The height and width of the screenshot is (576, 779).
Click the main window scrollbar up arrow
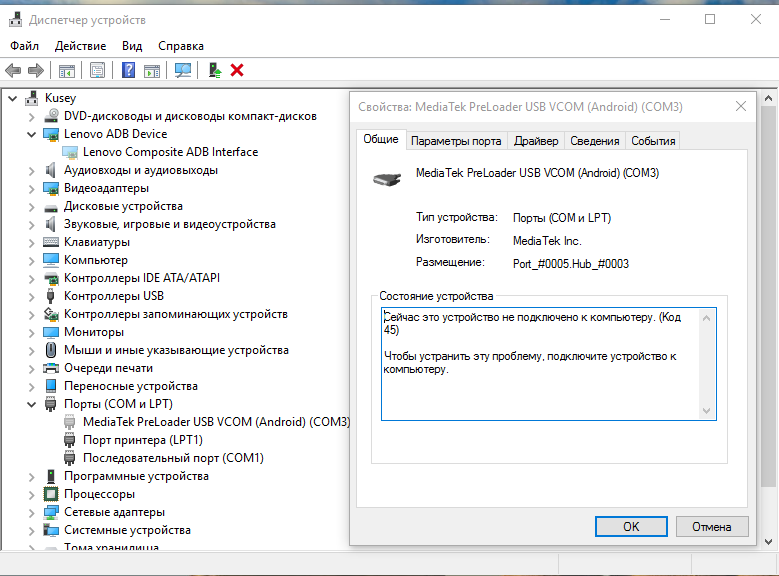[769, 98]
